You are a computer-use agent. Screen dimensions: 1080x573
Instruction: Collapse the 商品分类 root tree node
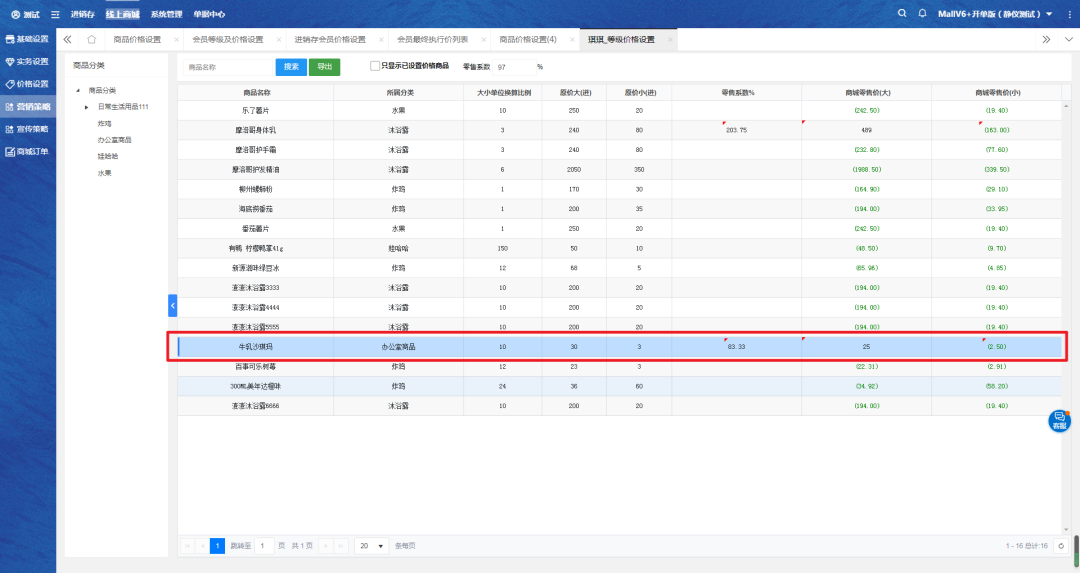coord(77,91)
